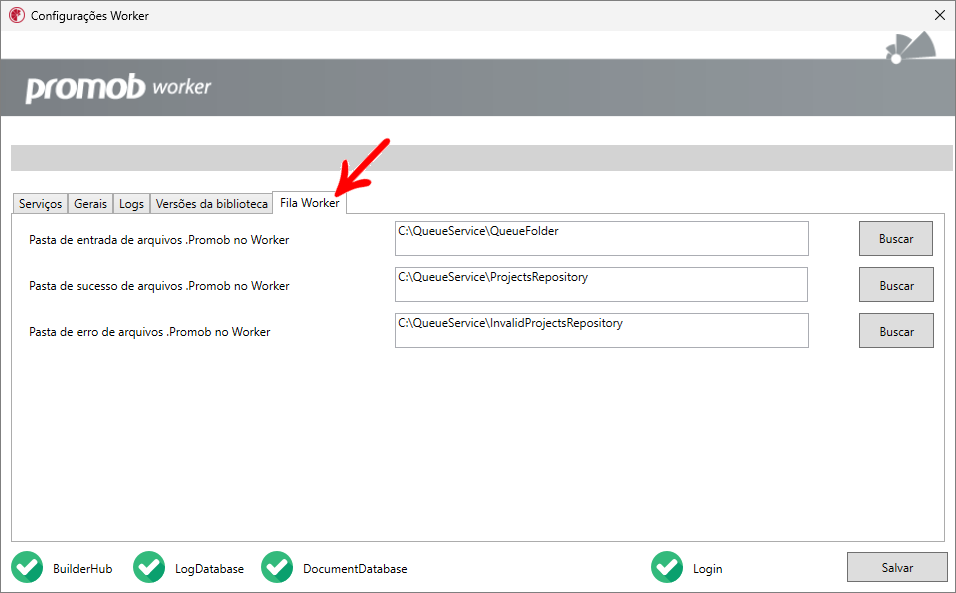Click the QueueFolder path input field
Screen dimensions: 956x593
[602, 239]
